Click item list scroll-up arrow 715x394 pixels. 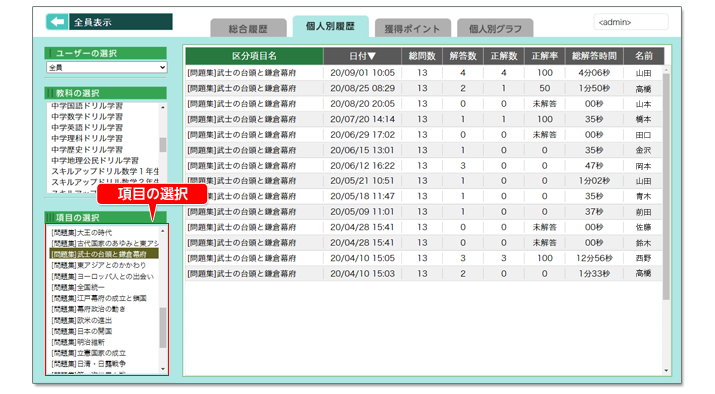163,231
